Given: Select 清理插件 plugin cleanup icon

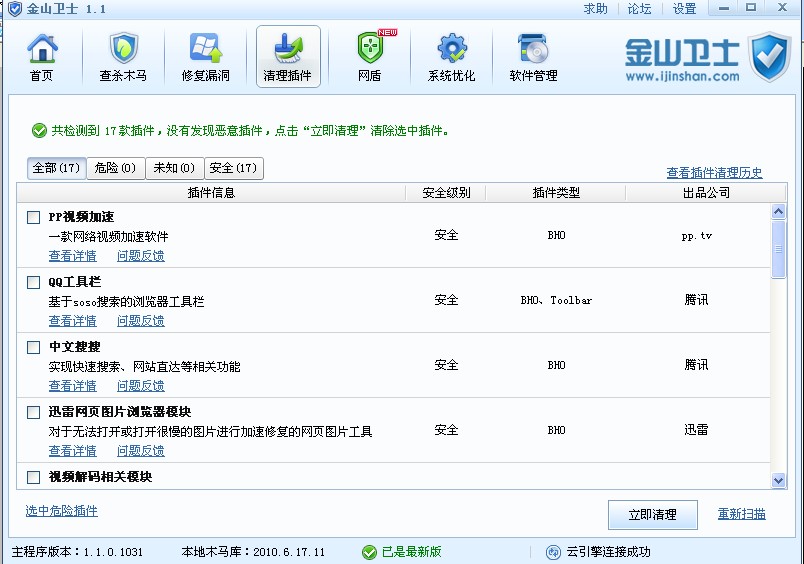Looking at the screenshot, I should click(288, 56).
